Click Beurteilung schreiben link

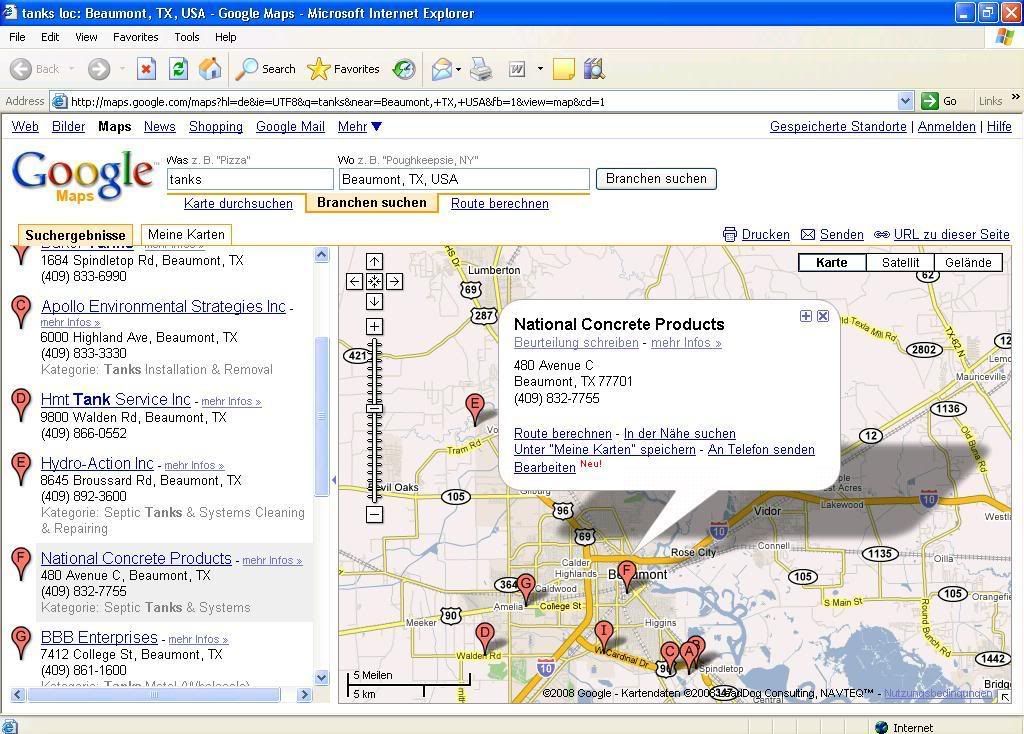coord(576,343)
